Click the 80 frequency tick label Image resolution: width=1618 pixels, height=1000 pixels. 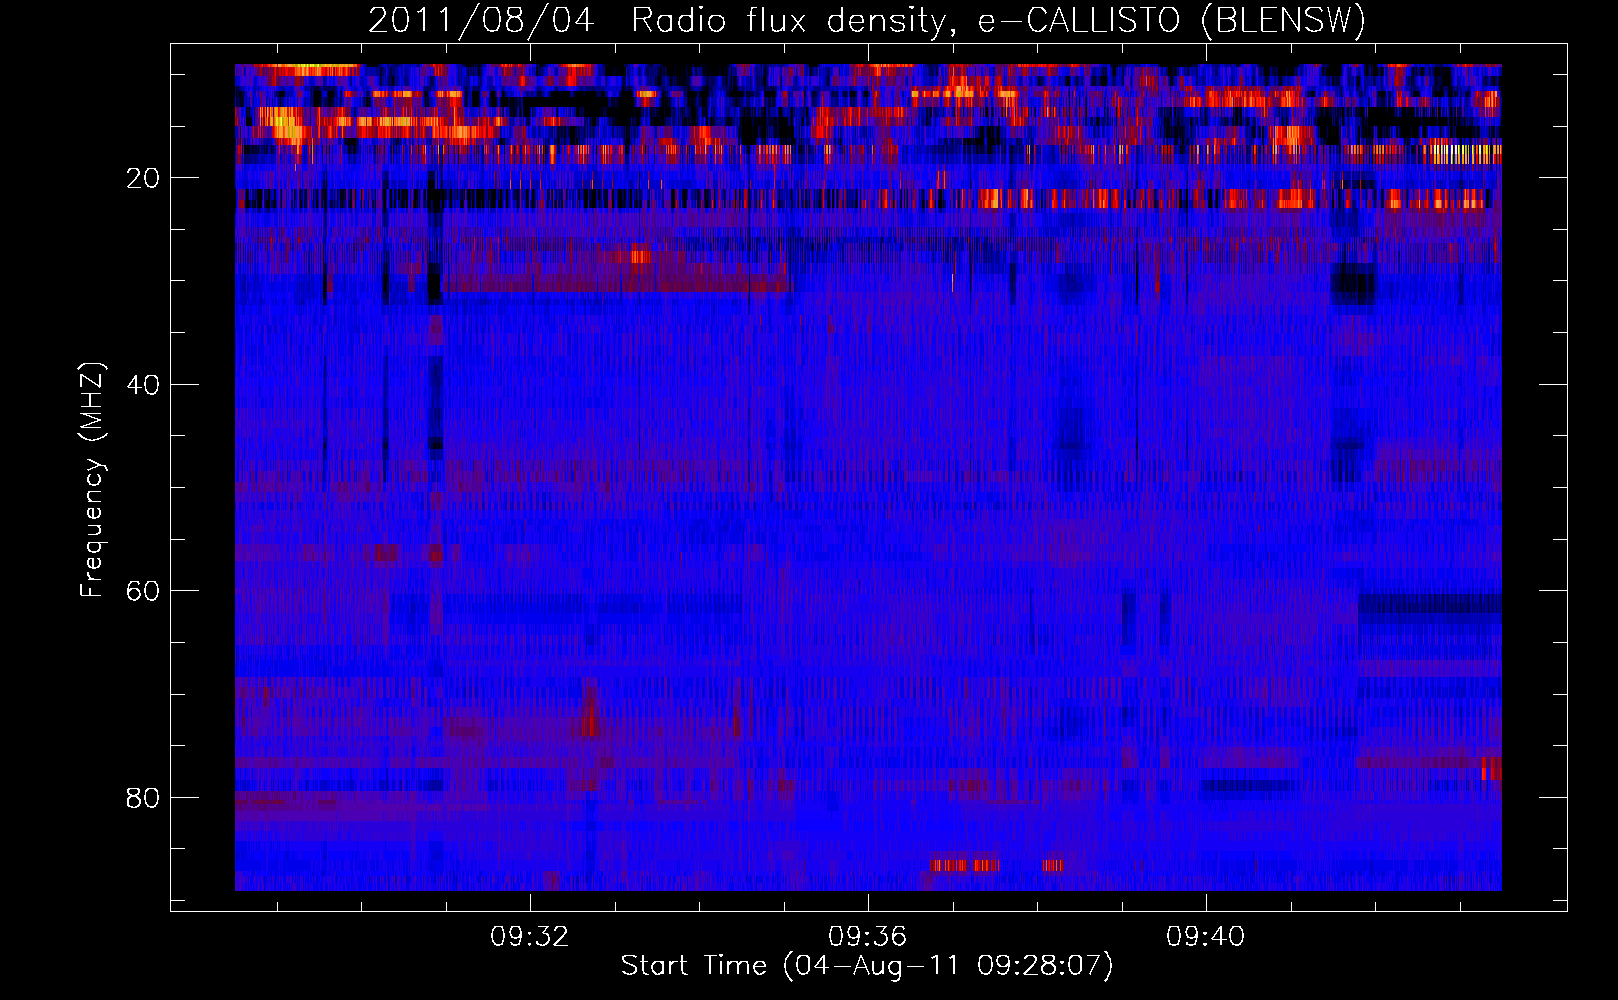click(144, 798)
